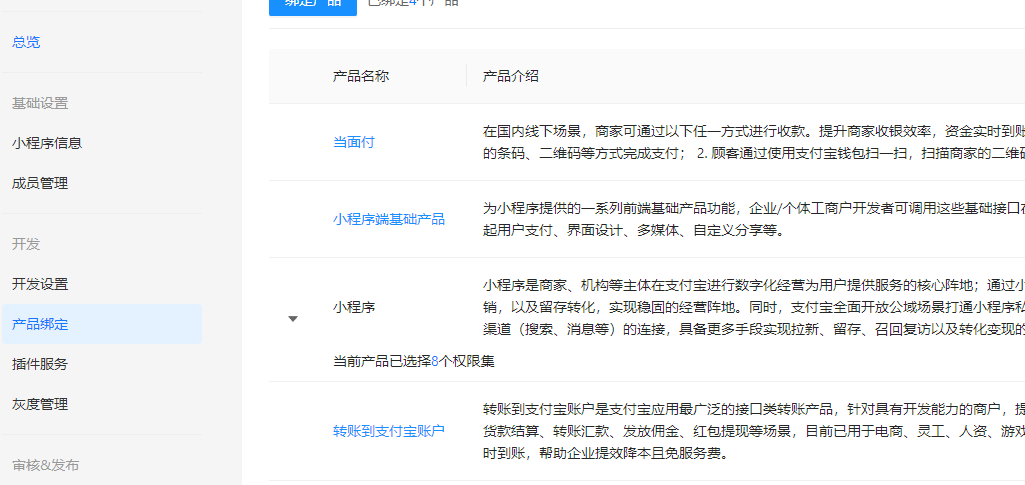This screenshot has width=1025, height=485.
Task: Click the 审核&发布 section label
Action: click(x=46, y=465)
